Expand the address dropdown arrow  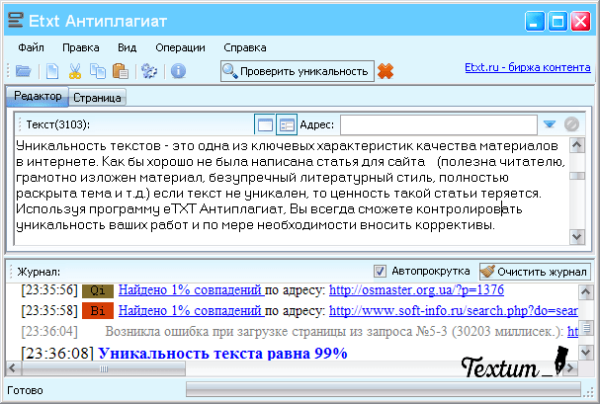tap(549, 124)
